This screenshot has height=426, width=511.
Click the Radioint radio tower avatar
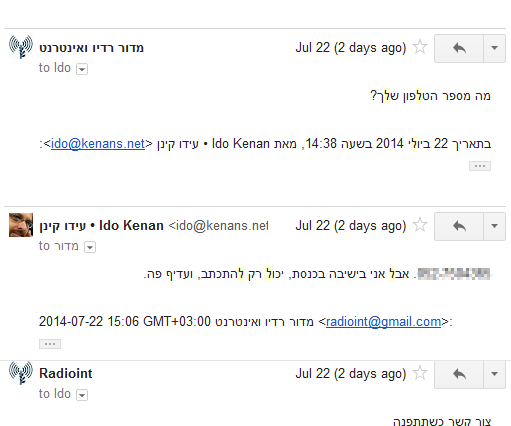[21, 373]
